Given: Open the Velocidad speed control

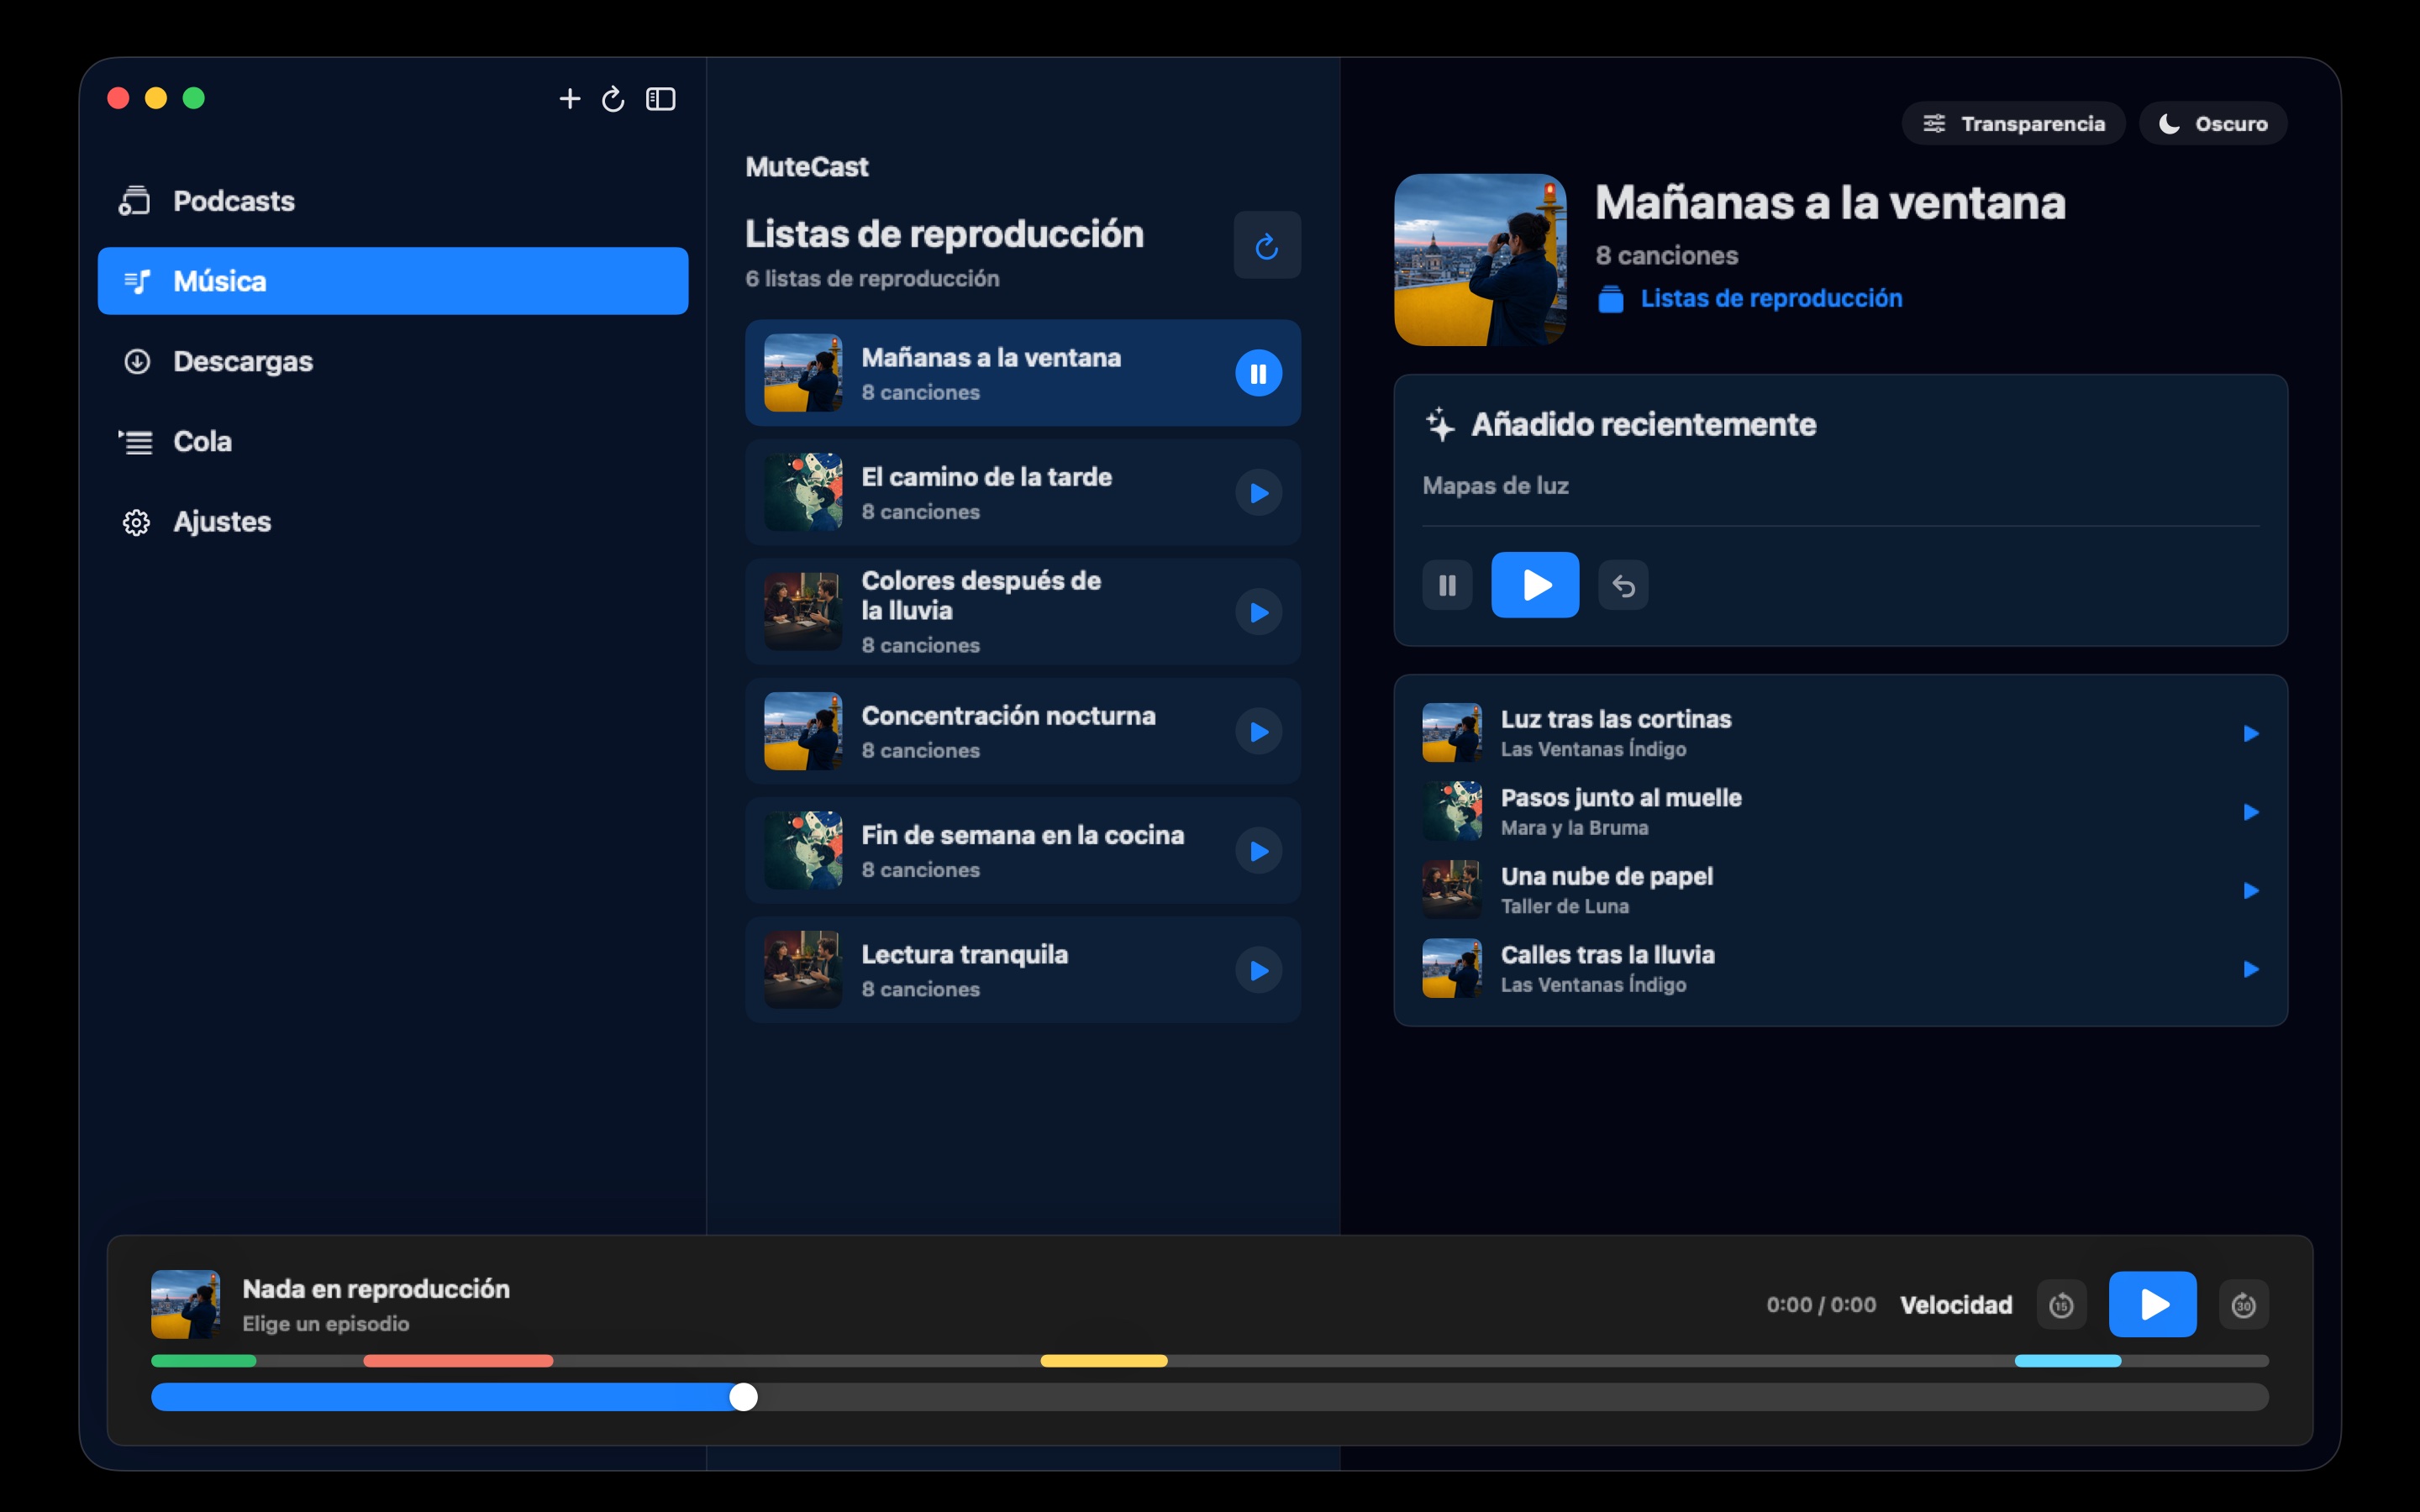Looking at the screenshot, I should [x=1956, y=1305].
